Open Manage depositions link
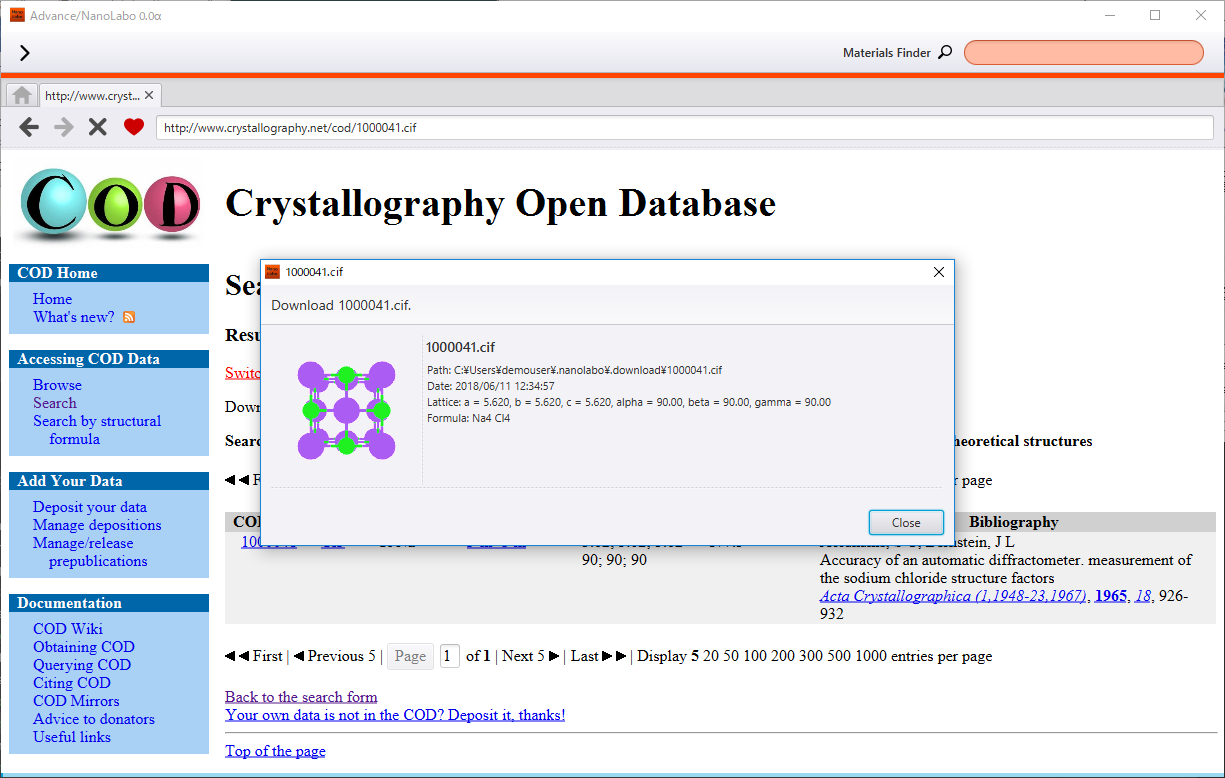This screenshot has height=778, width=1225. pyautogui.click(x=97, y=525)
